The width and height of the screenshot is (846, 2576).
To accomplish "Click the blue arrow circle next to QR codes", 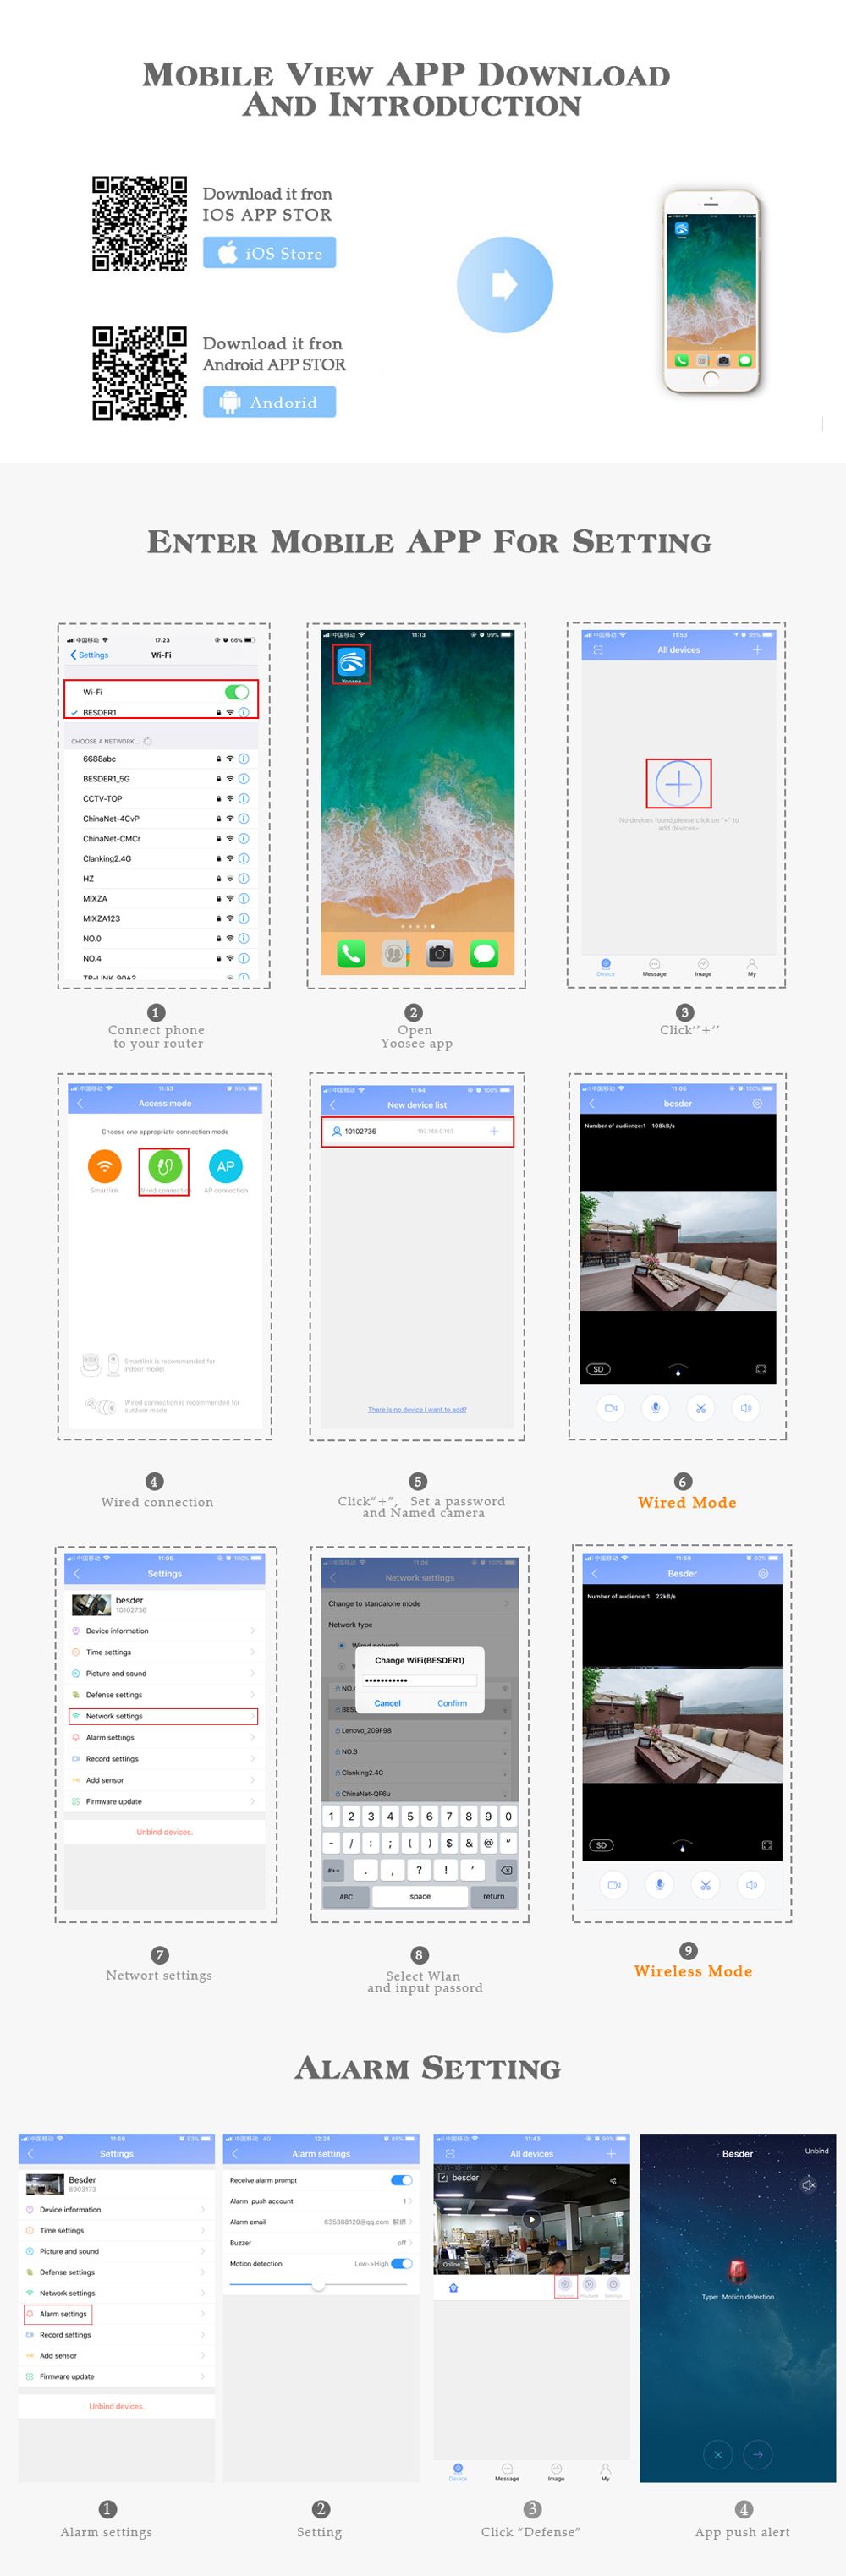I will [x=505, y=284].
